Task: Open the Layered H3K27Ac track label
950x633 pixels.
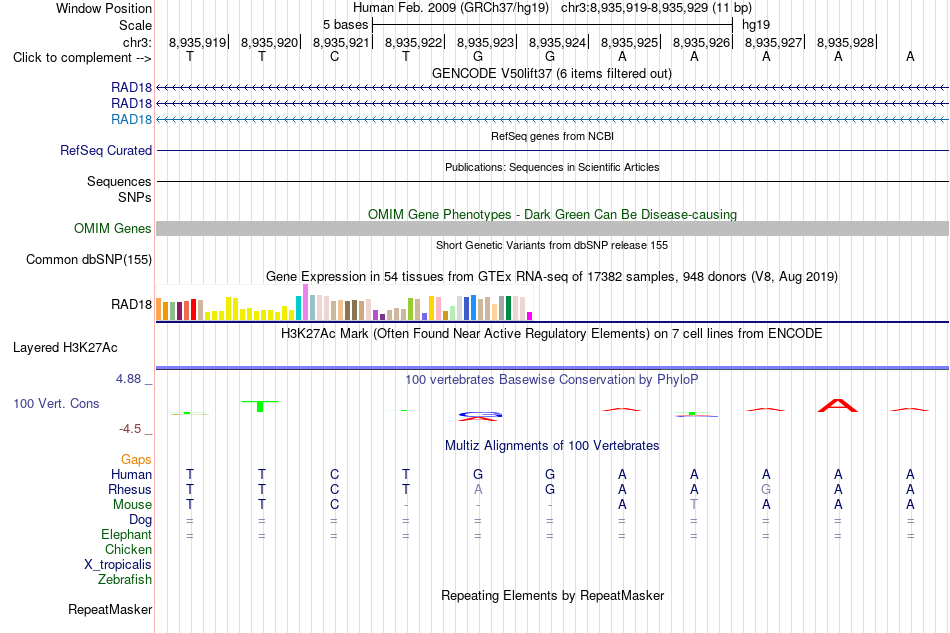Action: (65, 348)
